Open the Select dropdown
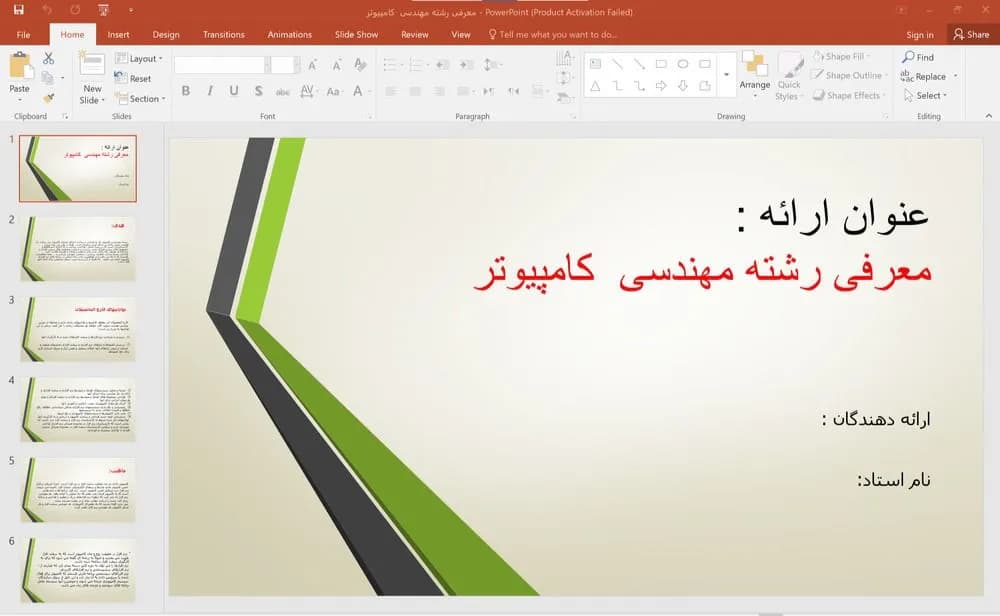The image size is (1000, 616). (x=926, y=95)
